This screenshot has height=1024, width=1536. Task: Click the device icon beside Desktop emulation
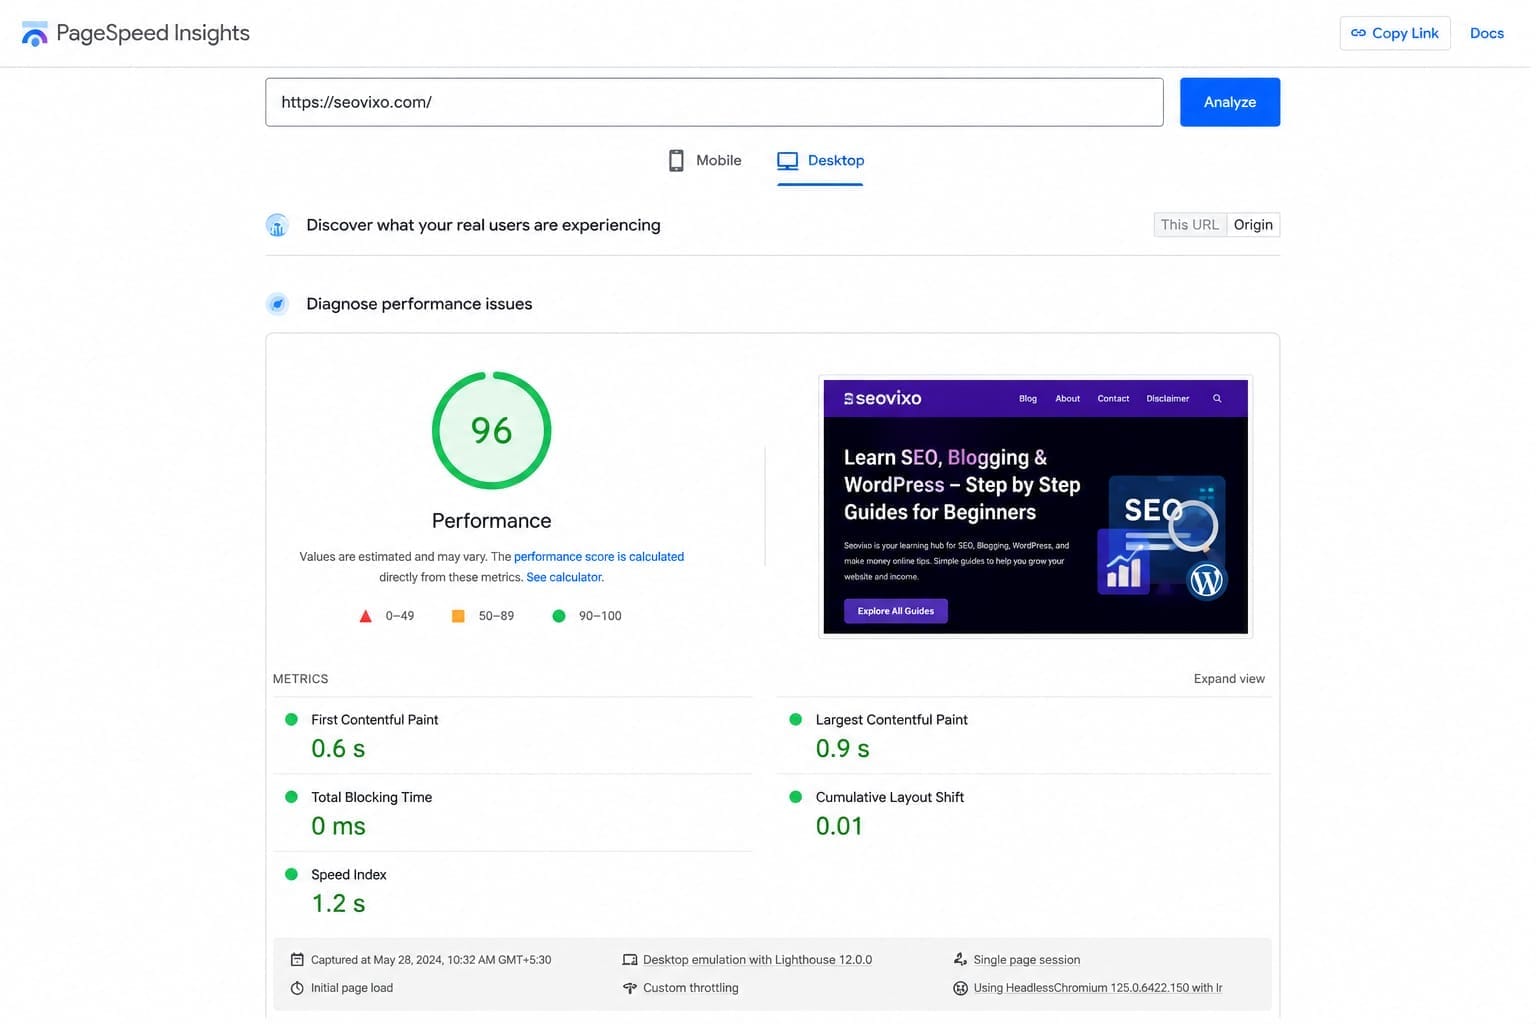(x=630, y=960)
